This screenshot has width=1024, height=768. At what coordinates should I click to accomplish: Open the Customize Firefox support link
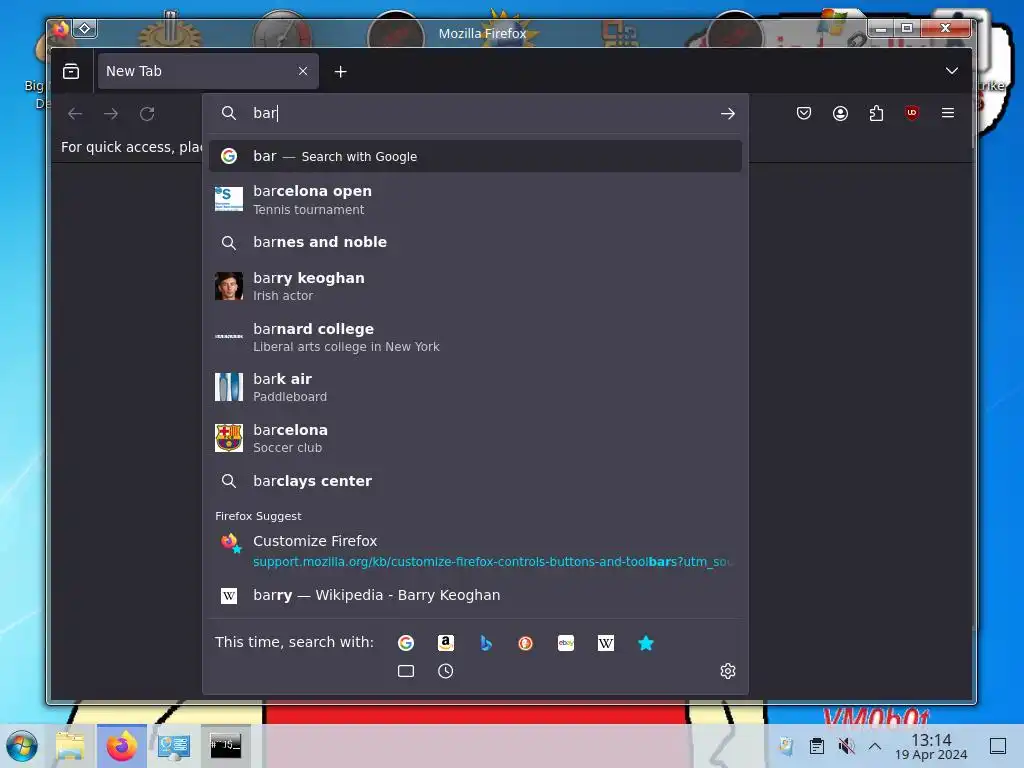[475, 551]
